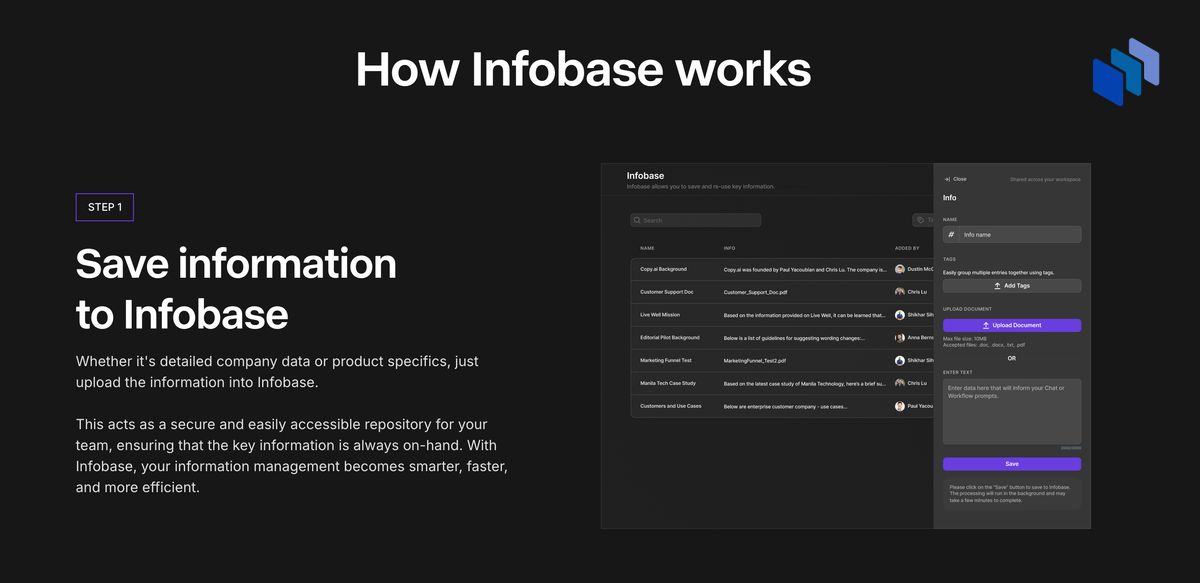
Task: Click the Customer_Support_Doc.pdf file name
Action: coord(755,292)
